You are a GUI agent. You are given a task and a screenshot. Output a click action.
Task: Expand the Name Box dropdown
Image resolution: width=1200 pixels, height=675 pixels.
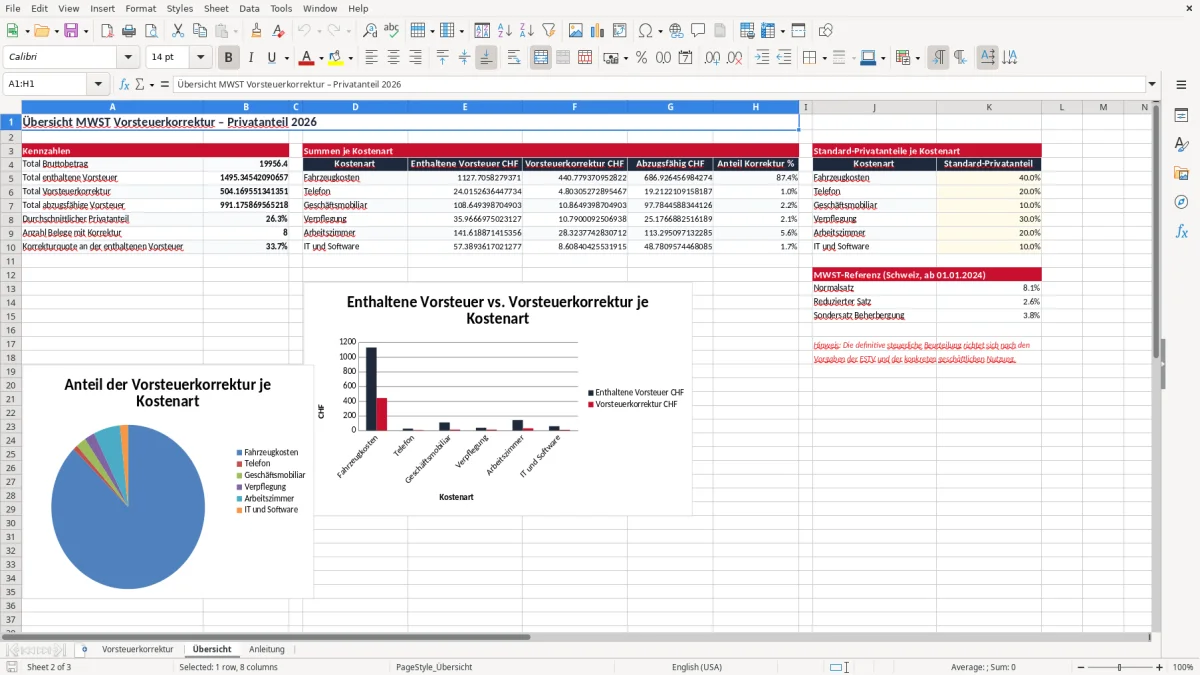pyautogui.click(x=98, y=84)
